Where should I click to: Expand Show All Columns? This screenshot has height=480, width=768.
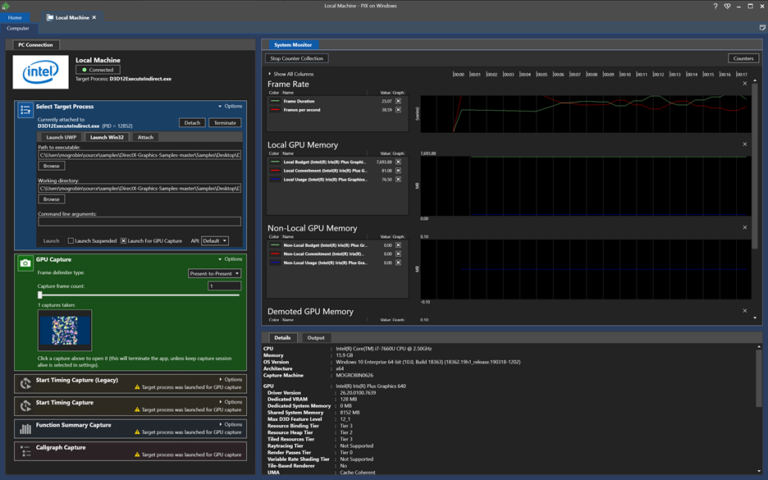(291, 74)
